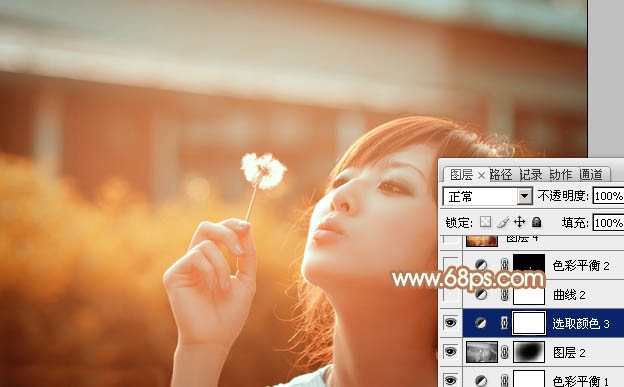Select the 曲线 2 layer name
The width and height of the screenshot is (624, 387).
[x=569, y=295]
